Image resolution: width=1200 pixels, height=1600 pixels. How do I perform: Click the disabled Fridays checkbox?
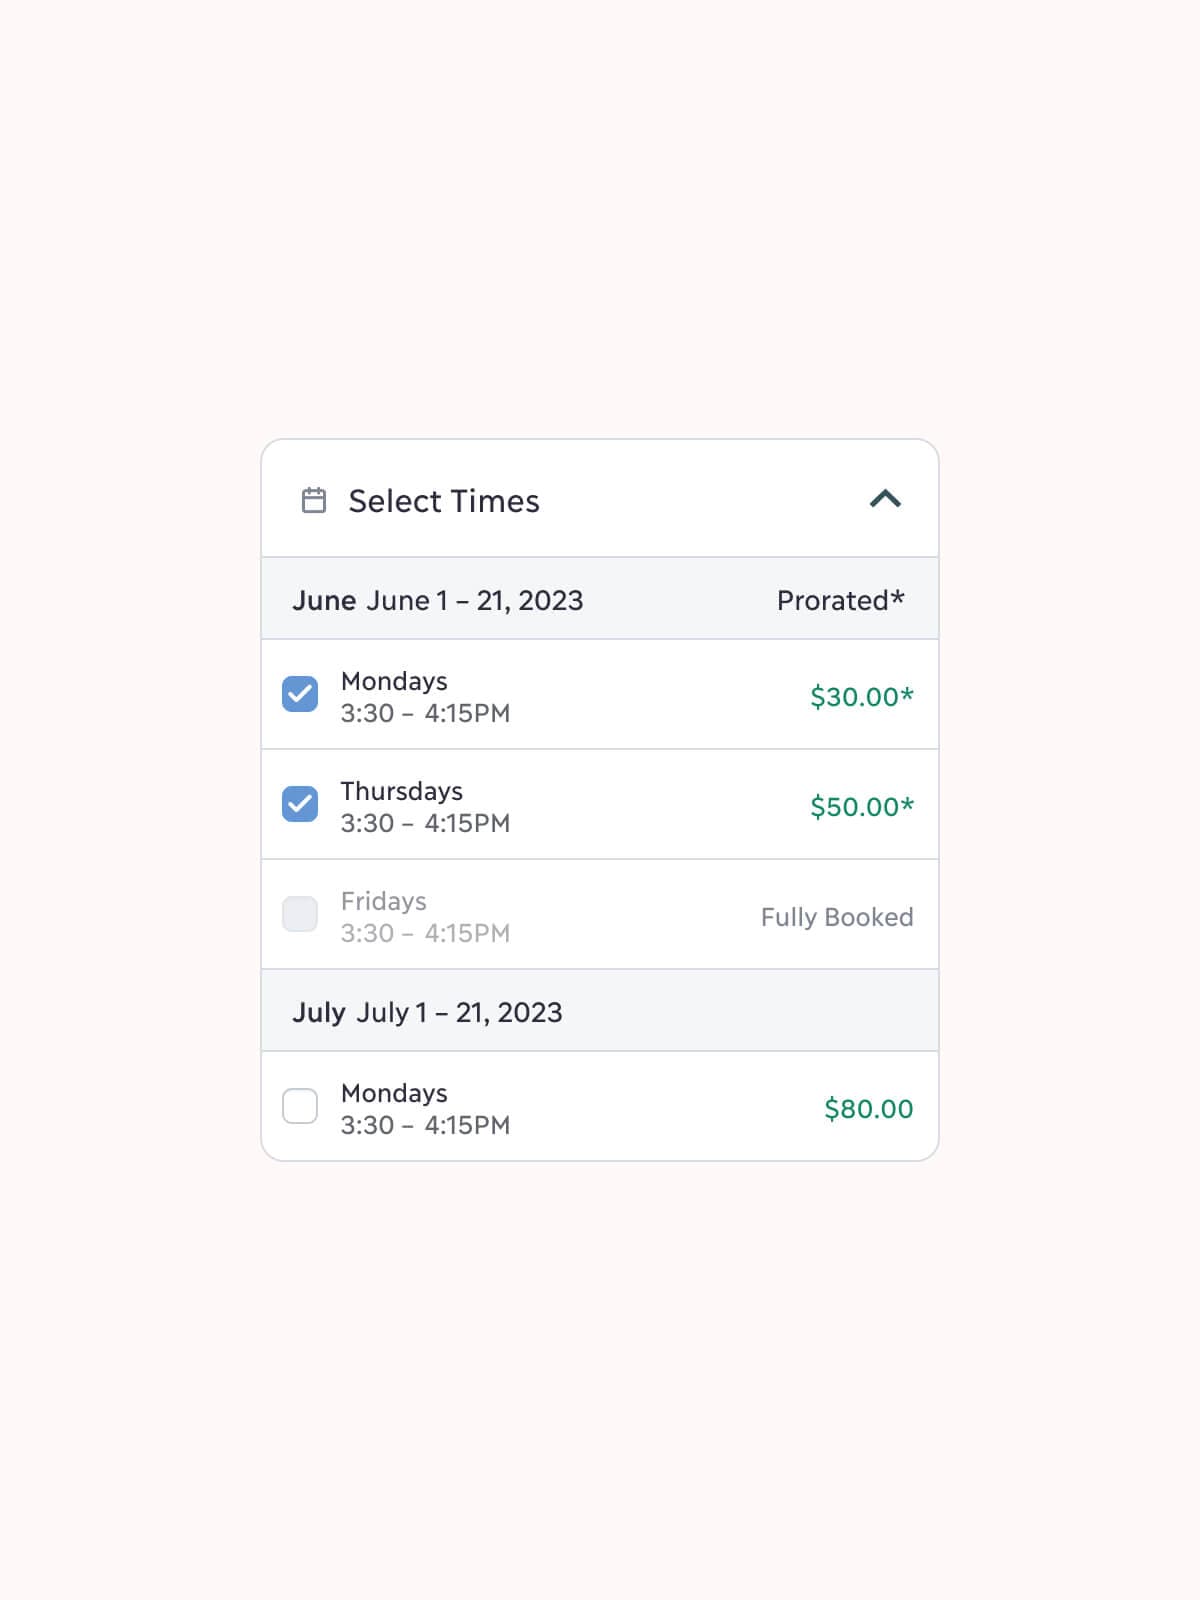click(x=300, y=914)
